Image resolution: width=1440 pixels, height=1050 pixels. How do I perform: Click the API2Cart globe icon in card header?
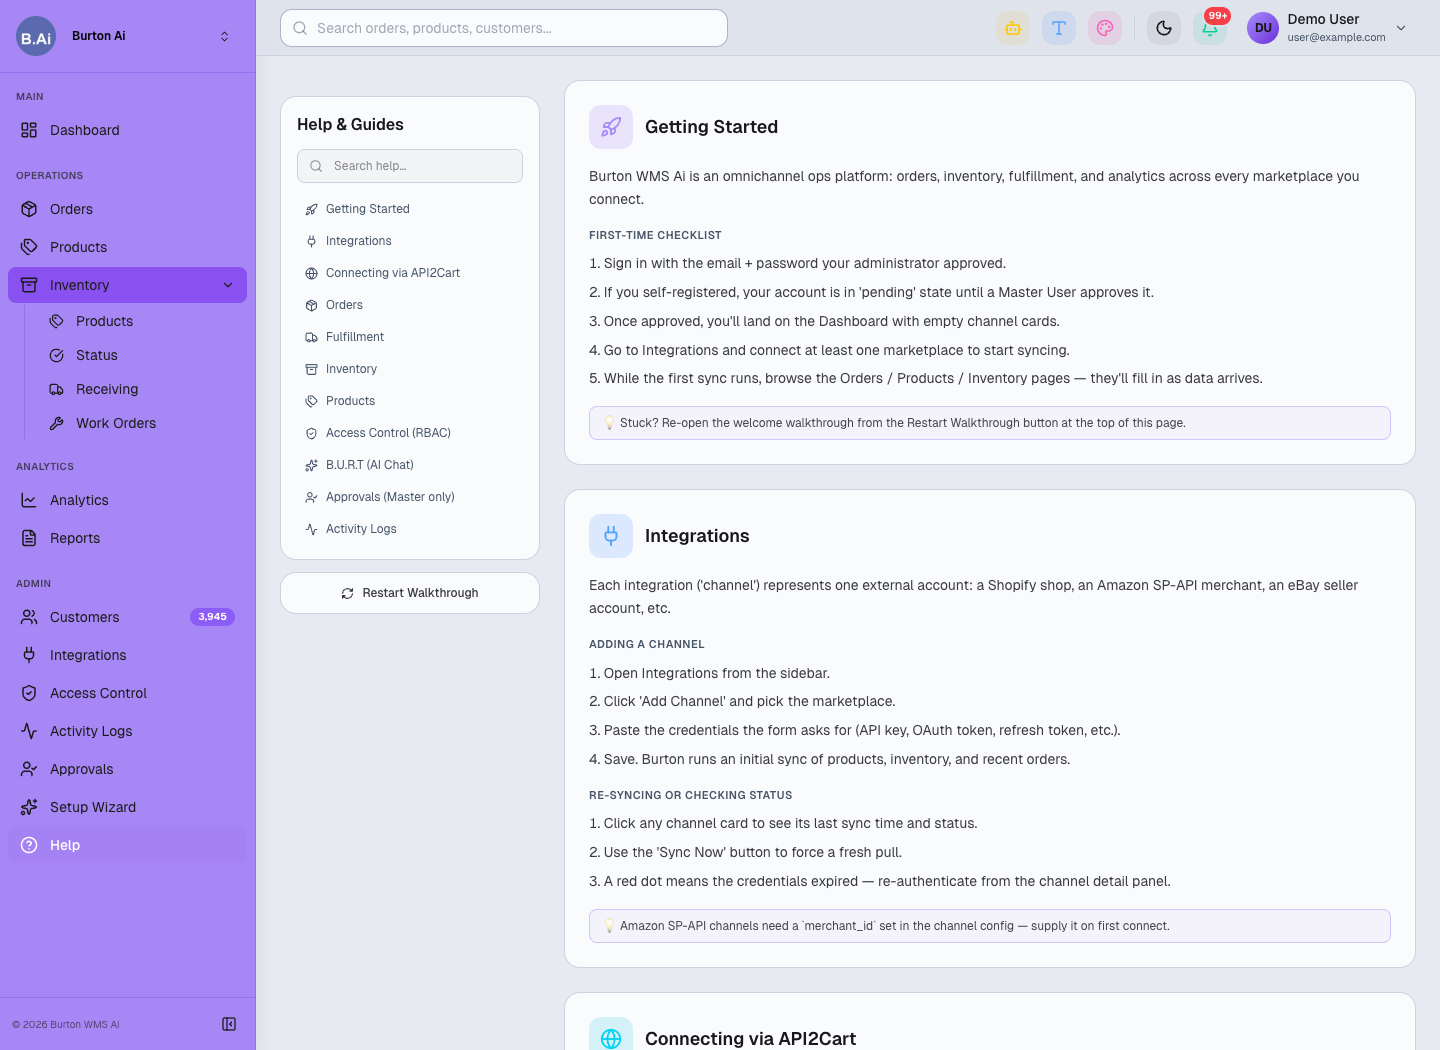611,1038
